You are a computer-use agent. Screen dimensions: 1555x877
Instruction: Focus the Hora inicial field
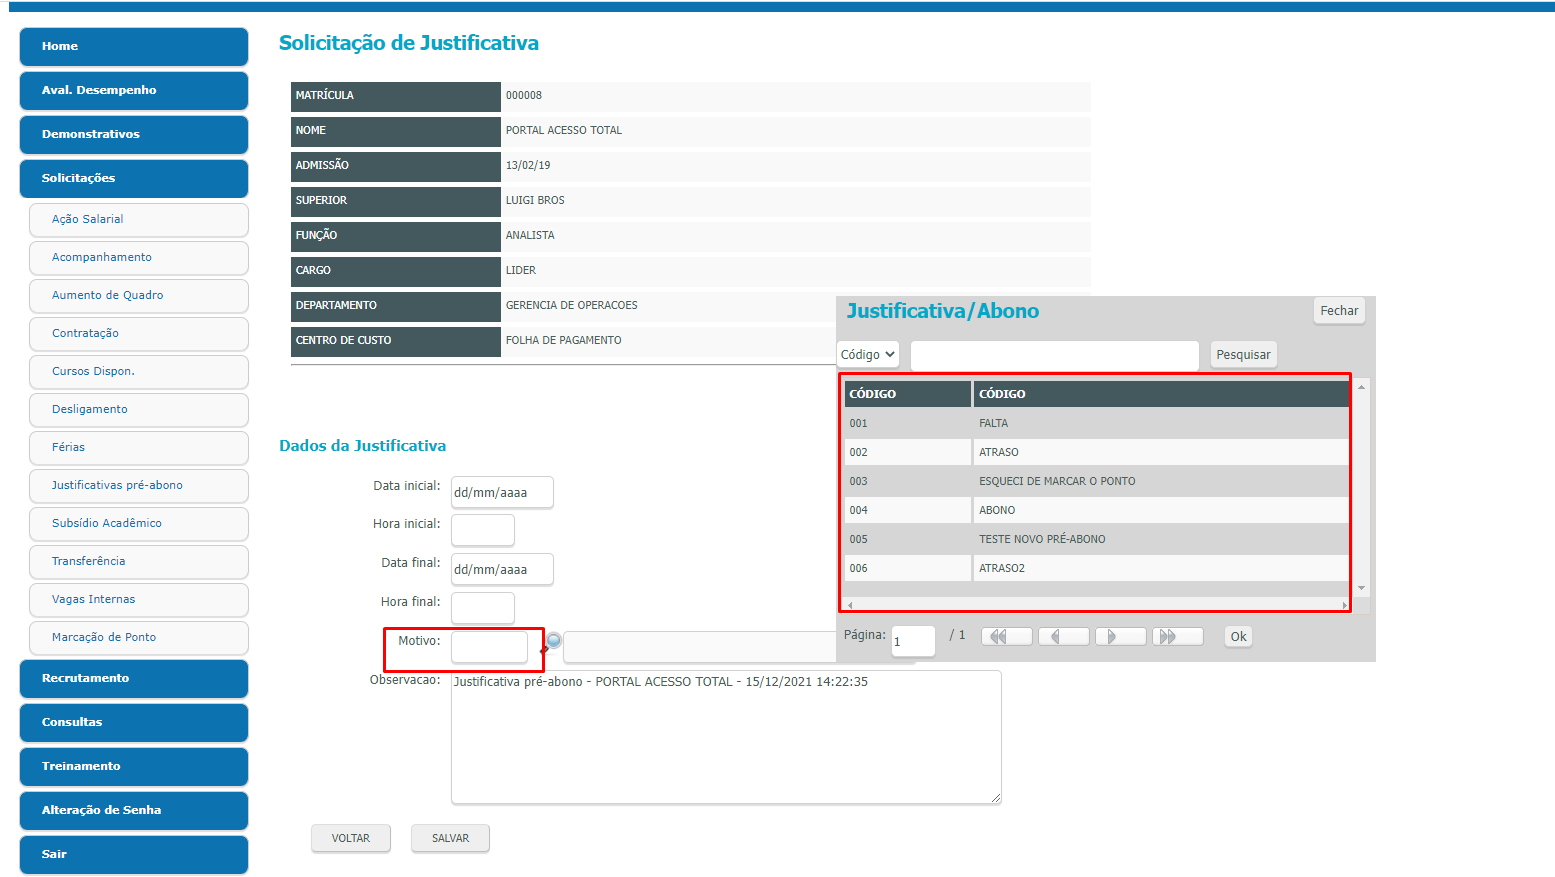point(483,530)
